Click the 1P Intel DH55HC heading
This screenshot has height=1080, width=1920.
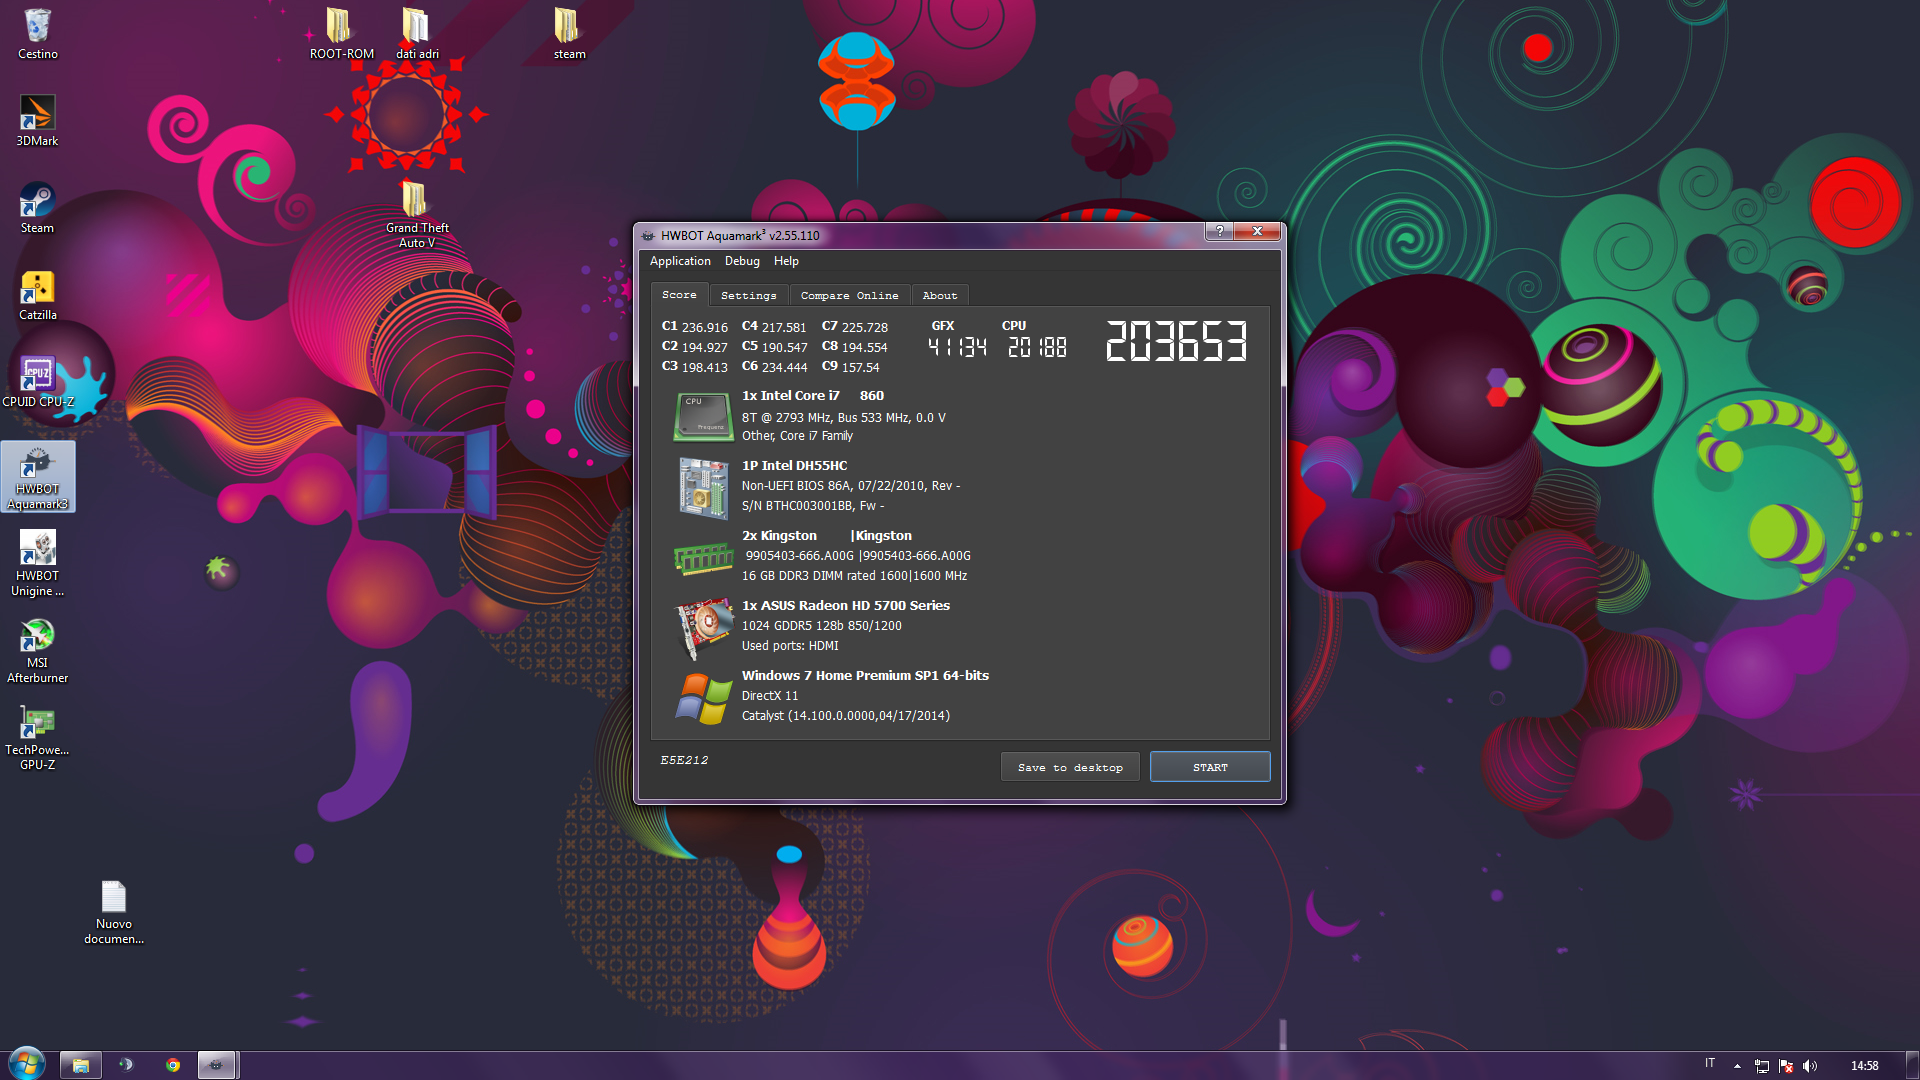click(x=794, y=466)
